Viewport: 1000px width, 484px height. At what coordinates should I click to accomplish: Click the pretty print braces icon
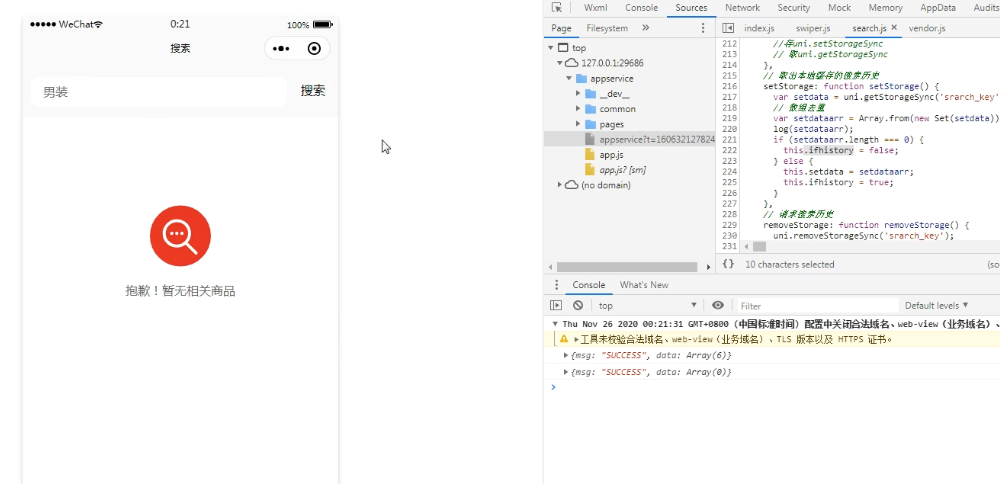pyautogui.click(x=728, y=264)
